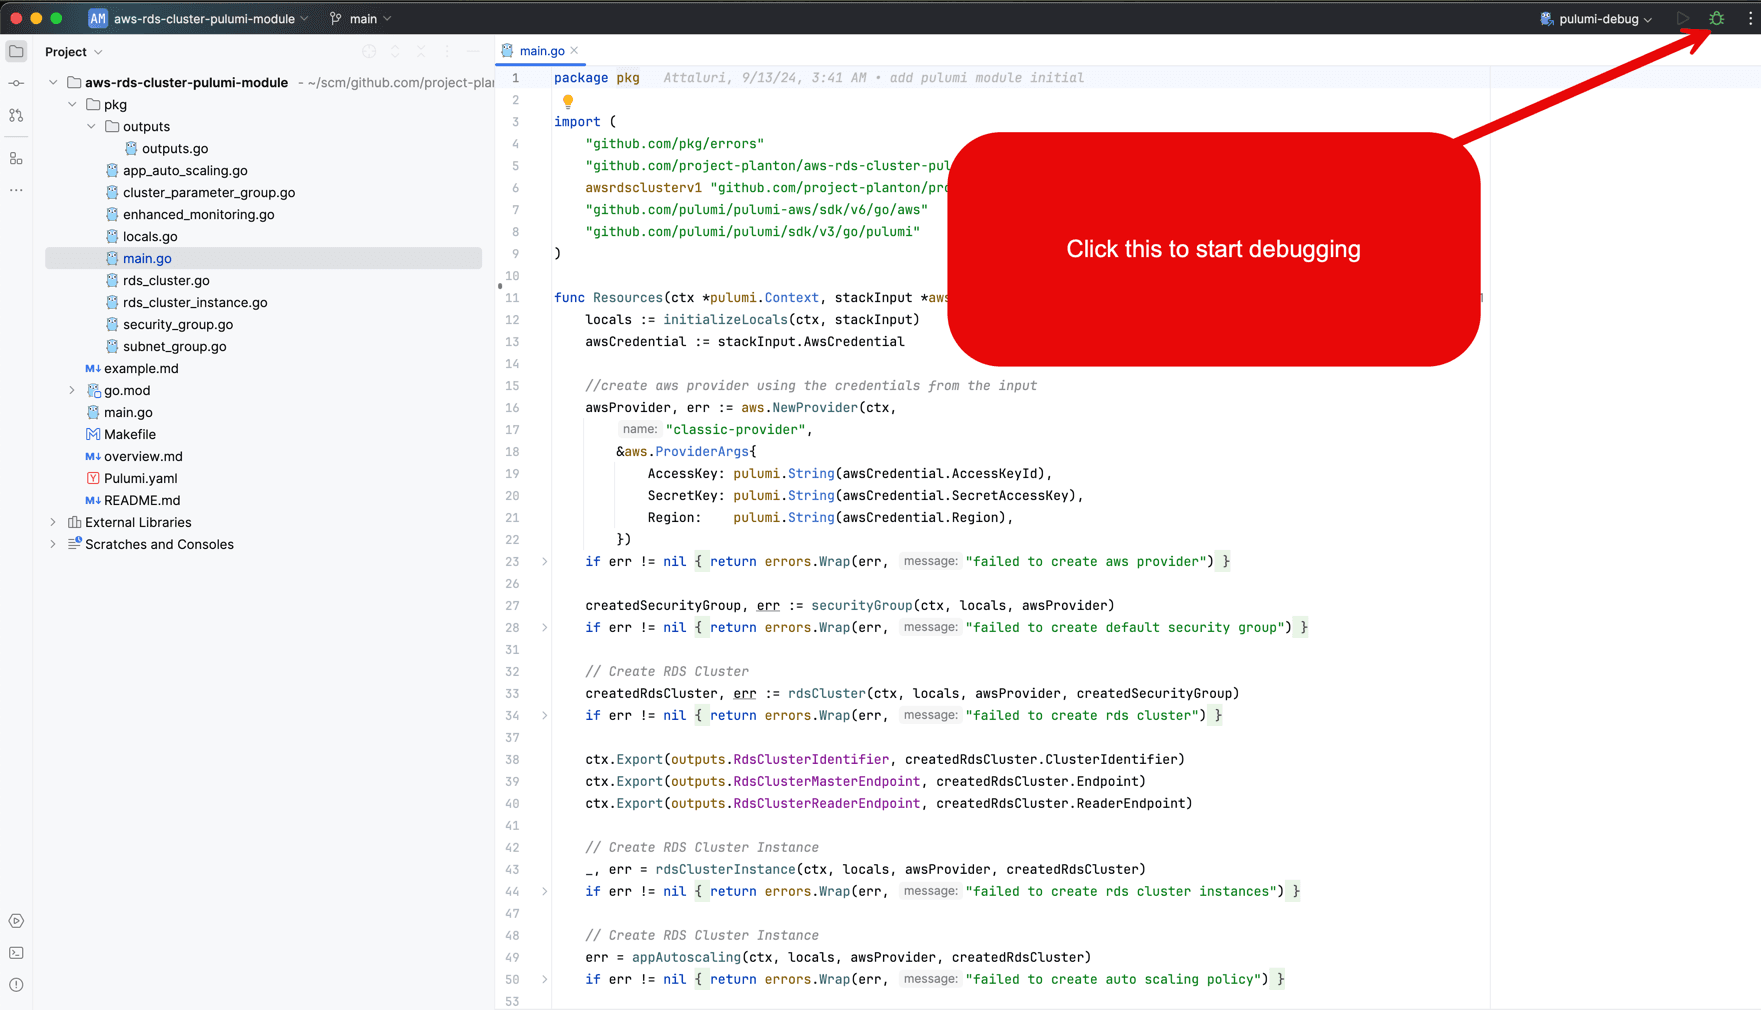Expand Scratches and Consoles

53,545
